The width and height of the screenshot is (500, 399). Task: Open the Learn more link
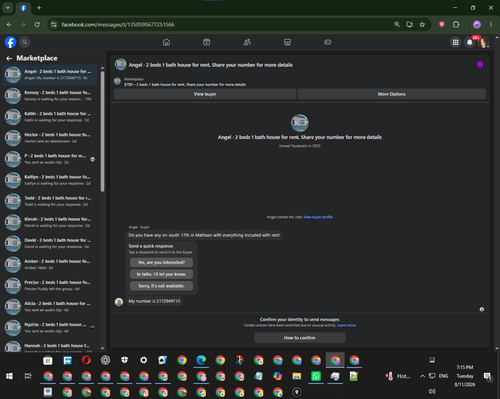[346, 325]
